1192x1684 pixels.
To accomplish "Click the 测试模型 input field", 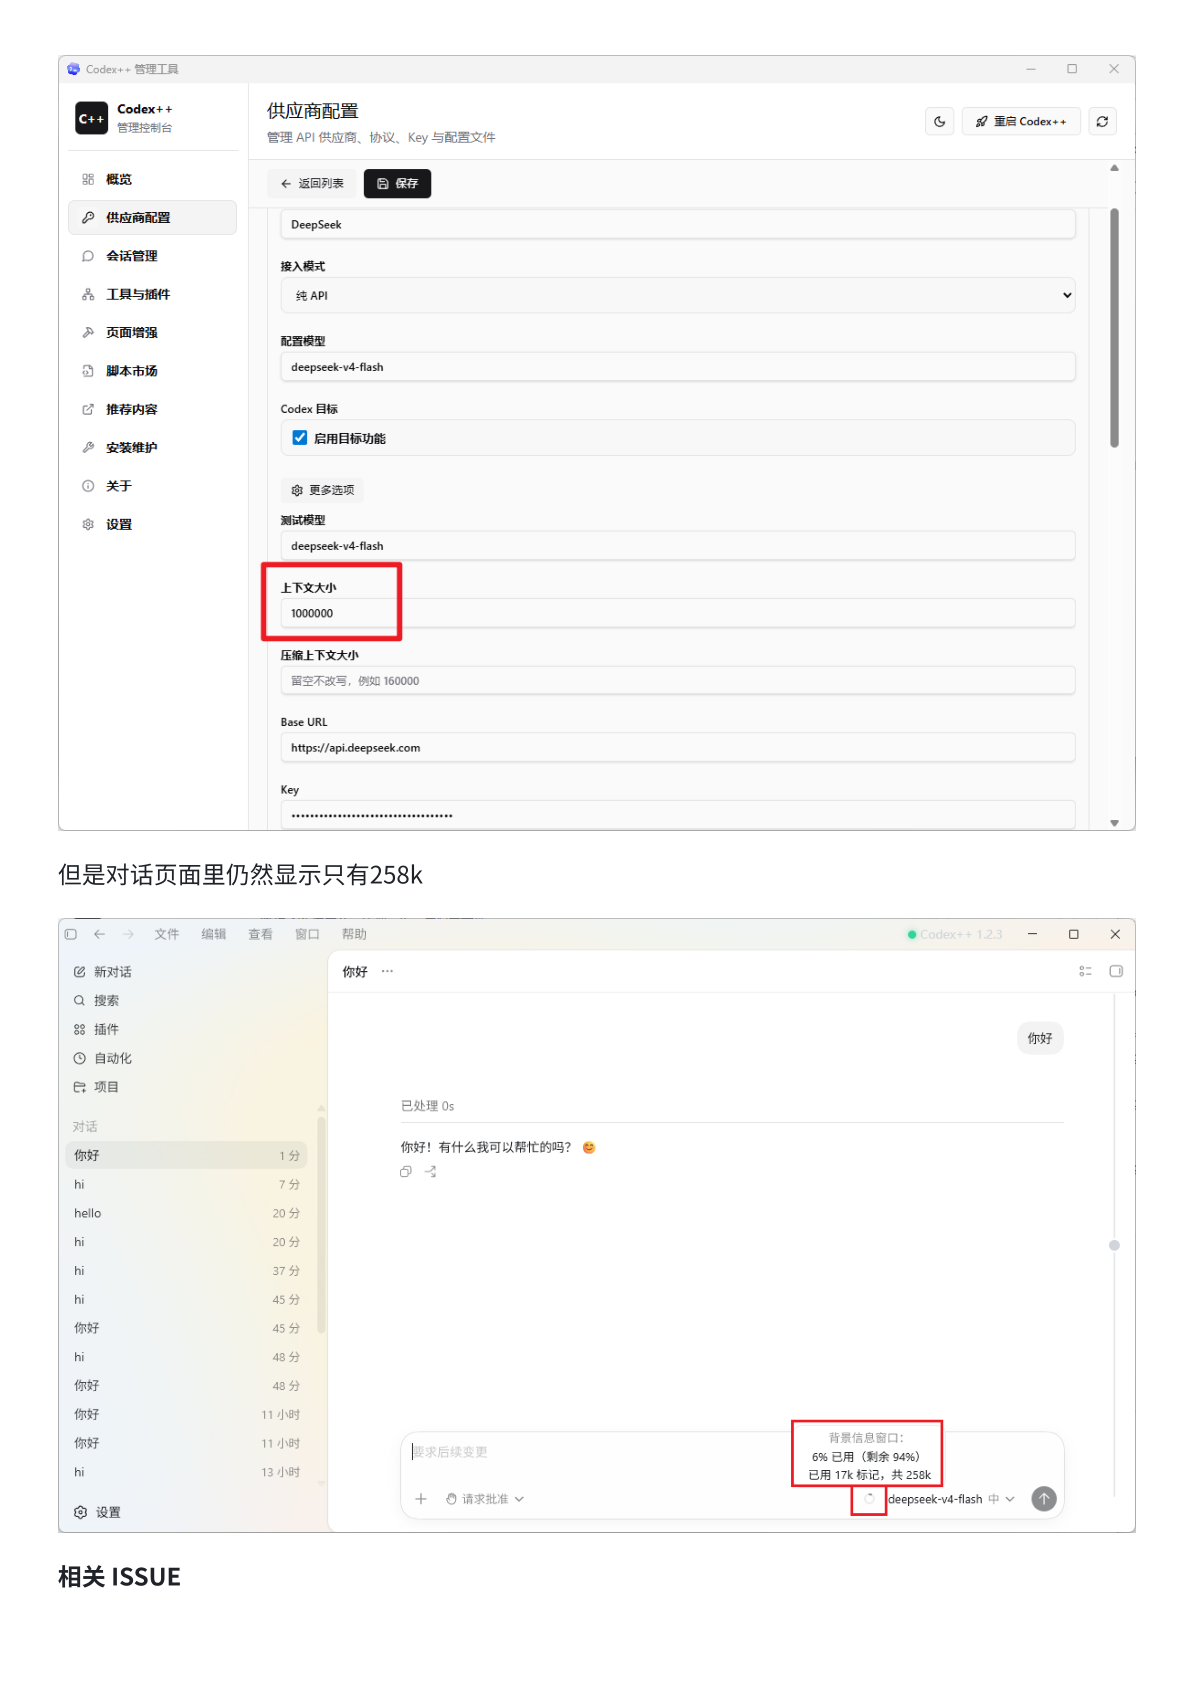I will coord(678,546).
